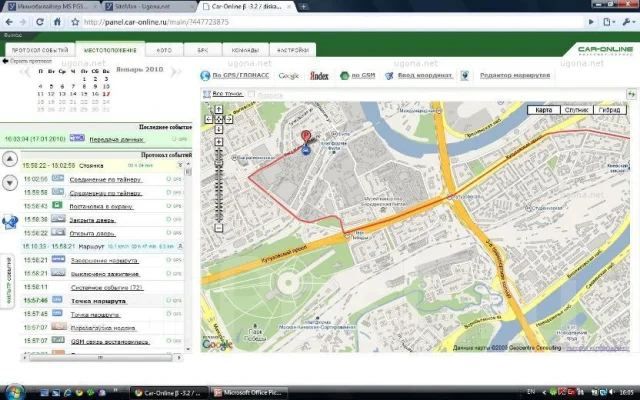Viewport: 640px width, 400px height.
Task: Click the по GSM link
Action: click(x=363, y=76)
